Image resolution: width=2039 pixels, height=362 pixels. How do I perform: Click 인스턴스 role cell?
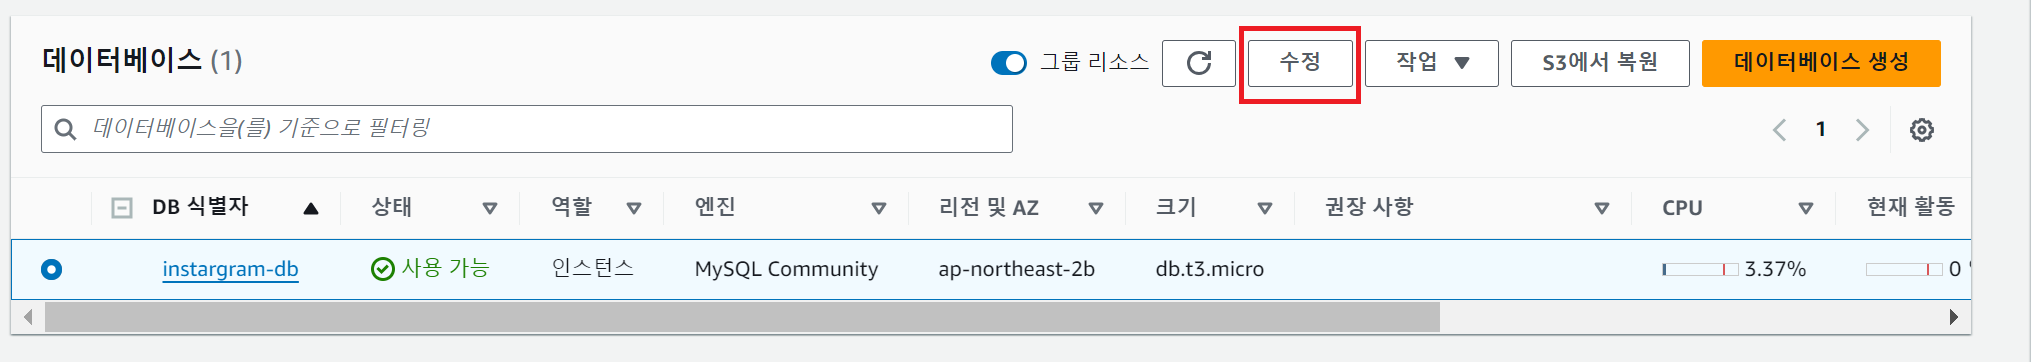pos(592,268)
